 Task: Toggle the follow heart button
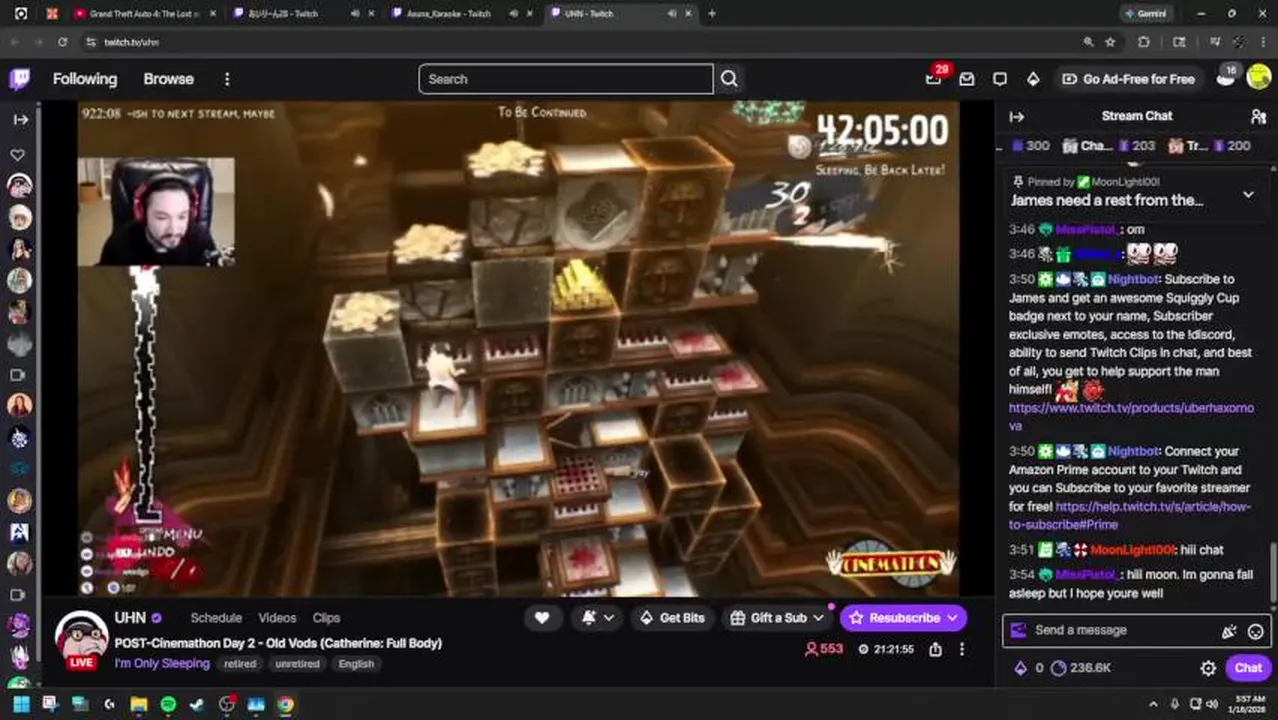(542, 618)
